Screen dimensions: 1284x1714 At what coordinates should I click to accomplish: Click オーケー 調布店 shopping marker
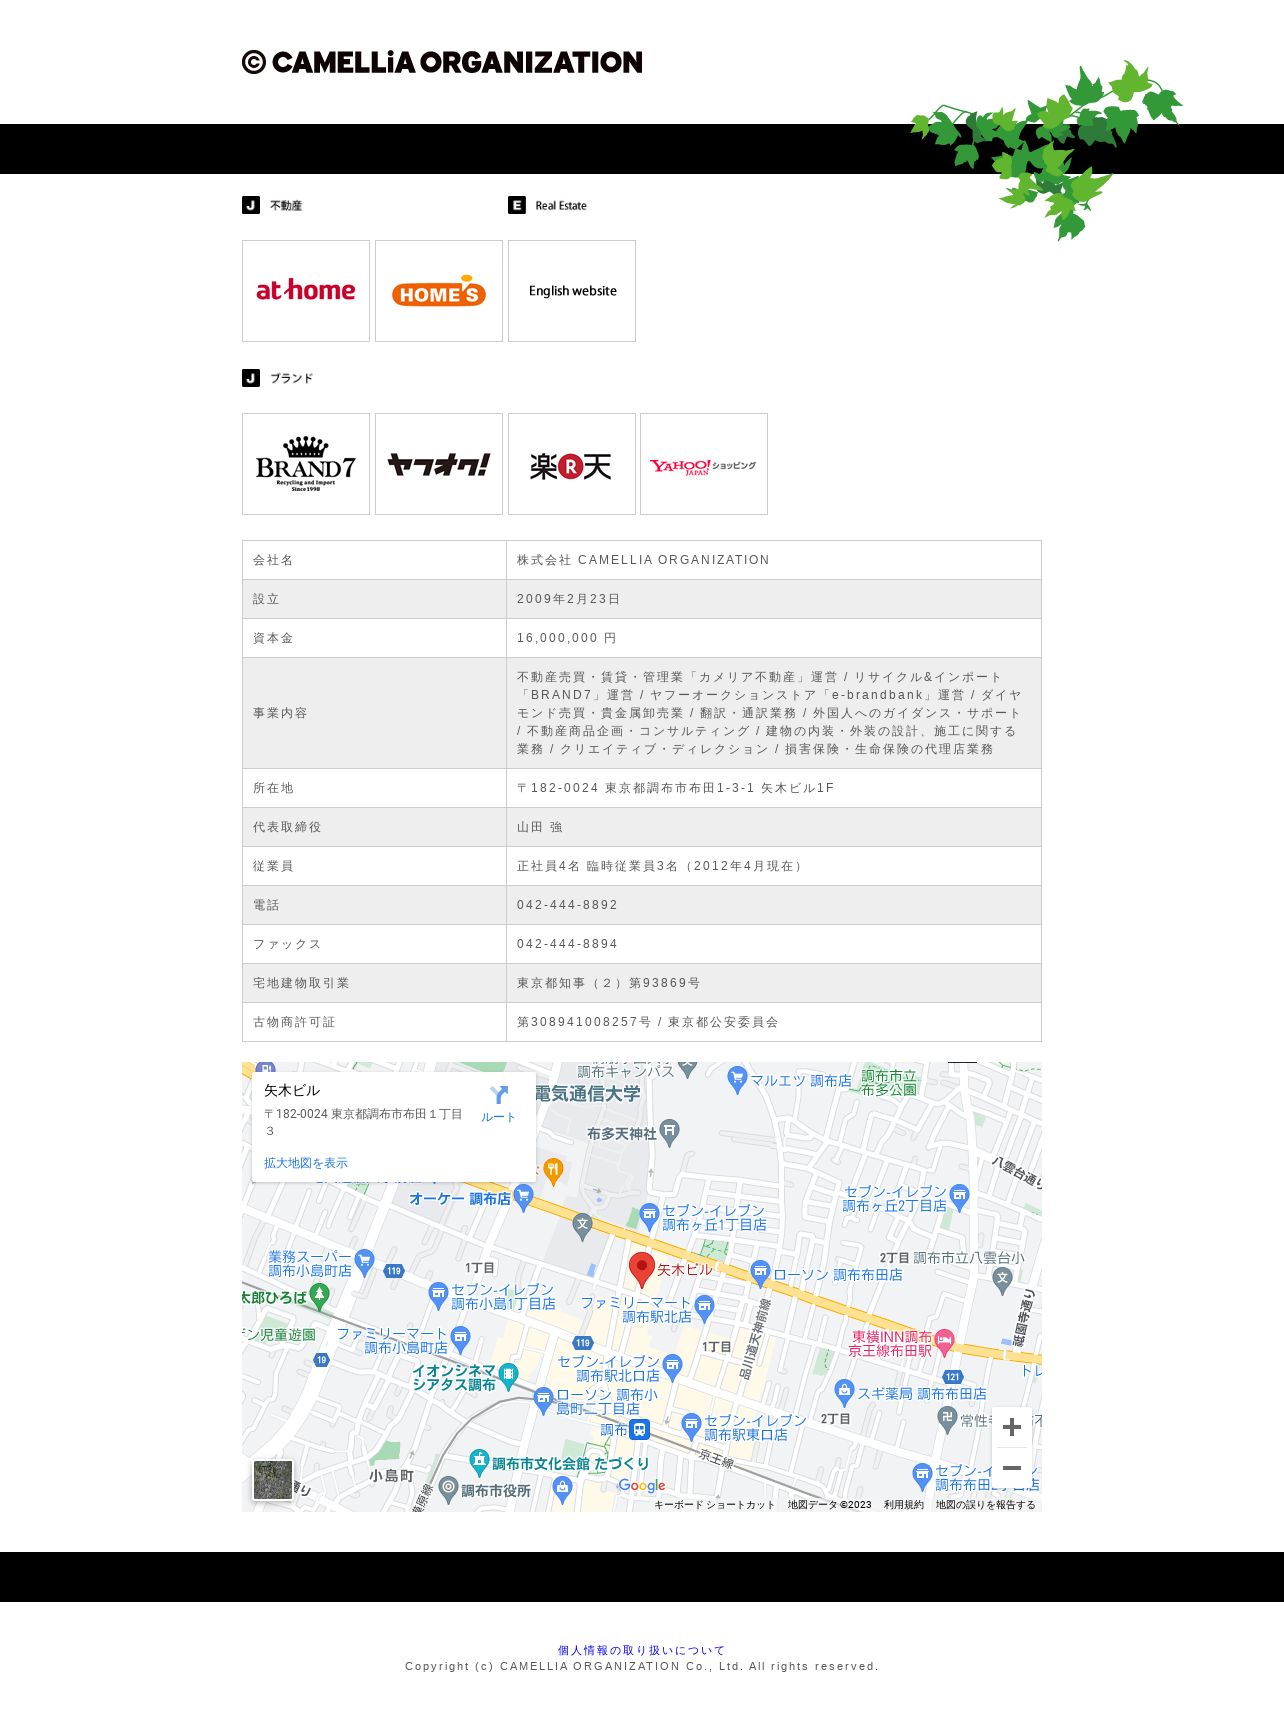[x=523, y=1199]
